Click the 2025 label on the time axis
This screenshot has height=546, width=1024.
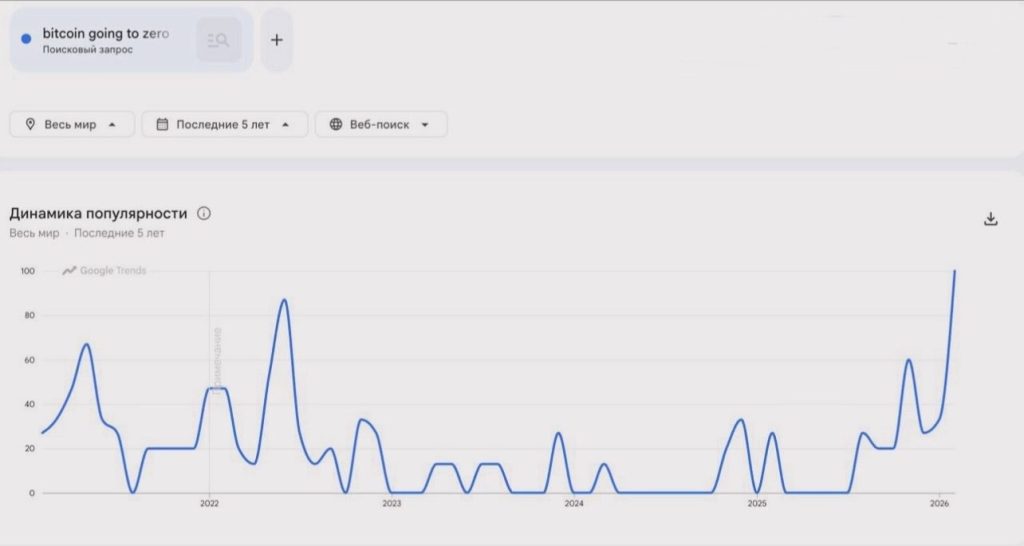(x=756, y=504)
